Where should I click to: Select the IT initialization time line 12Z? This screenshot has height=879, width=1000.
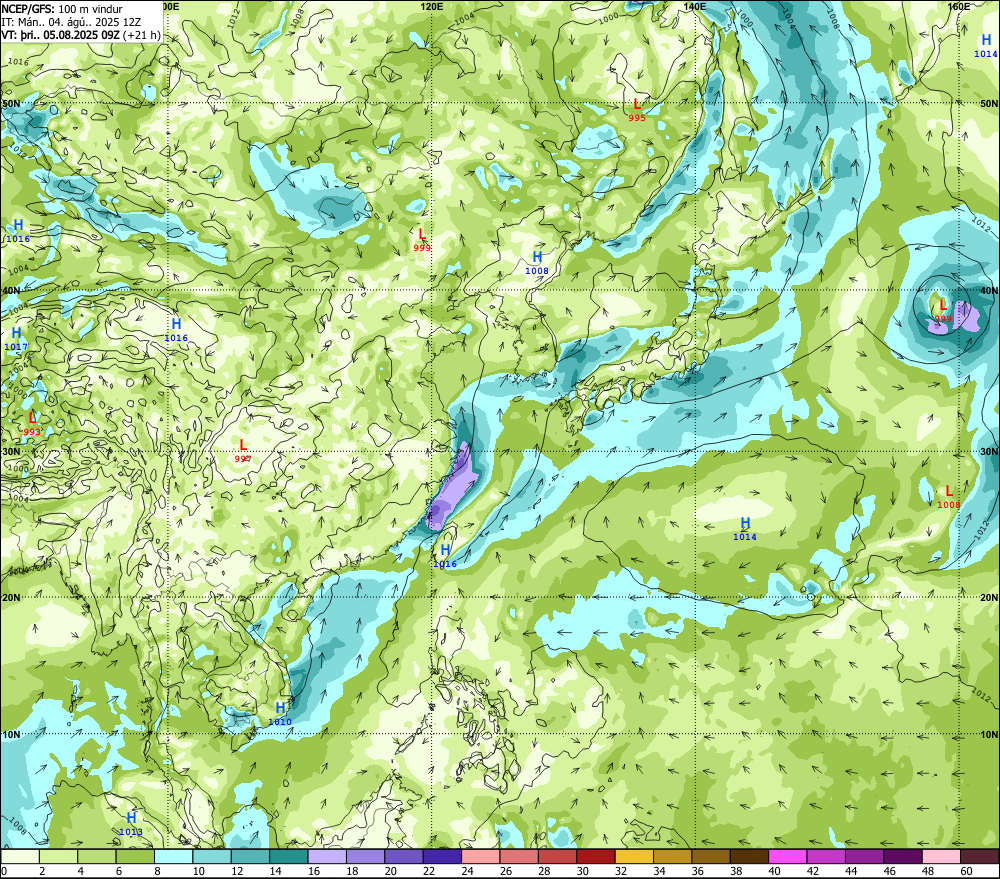71,22
